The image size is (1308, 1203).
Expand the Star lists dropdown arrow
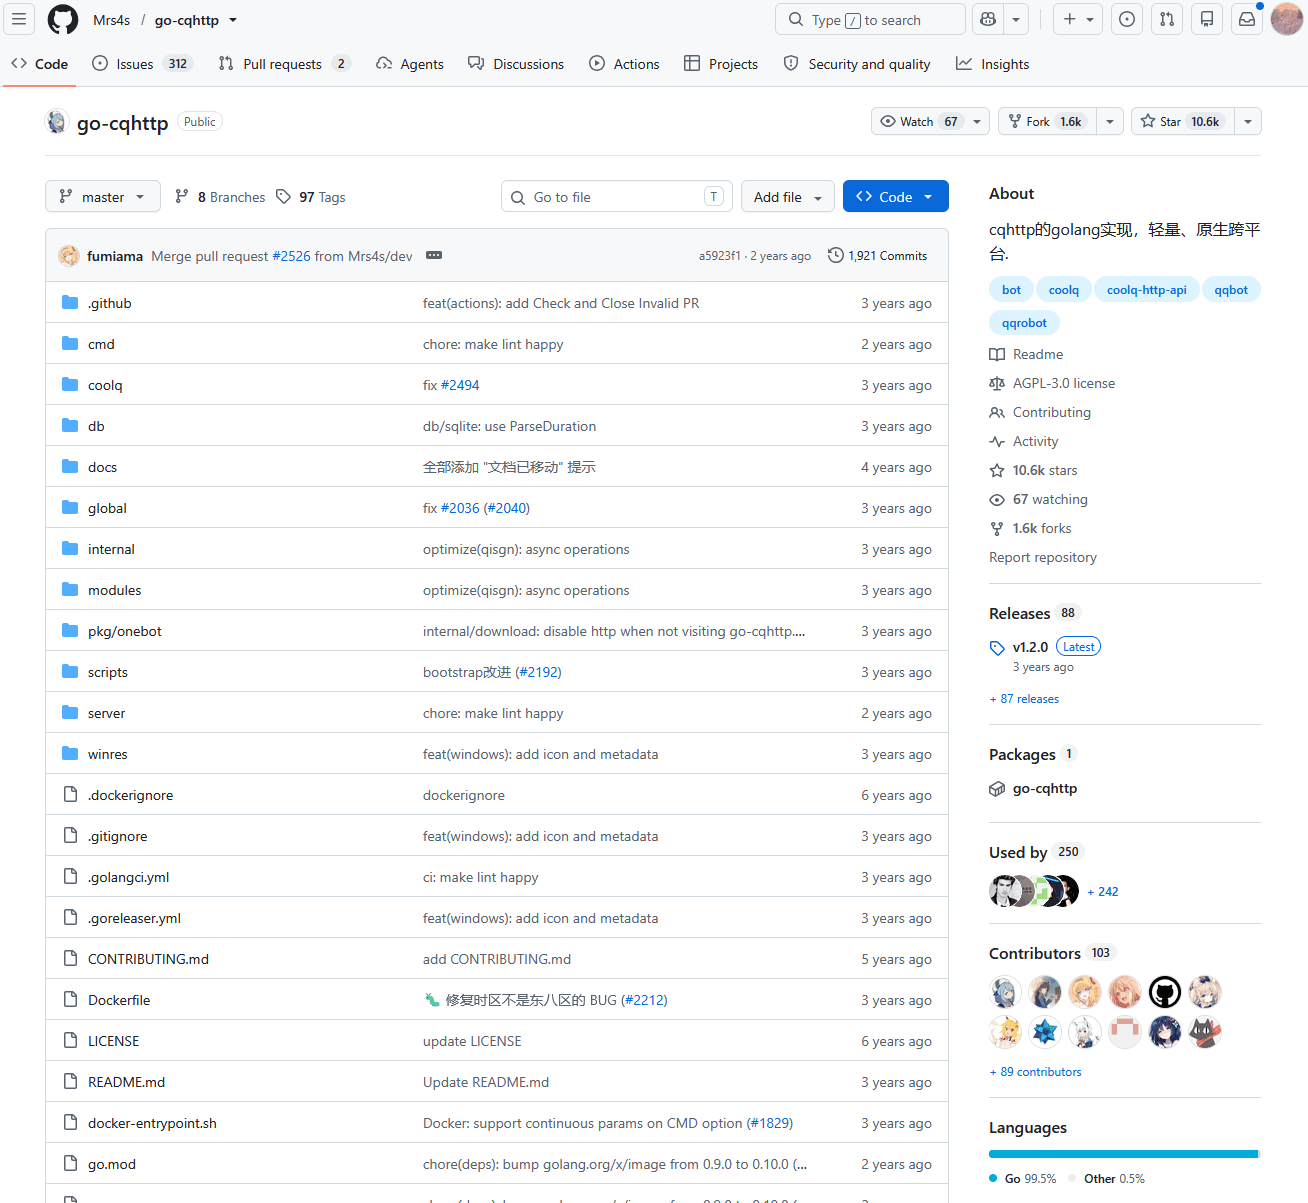(x=1248, y=121)
